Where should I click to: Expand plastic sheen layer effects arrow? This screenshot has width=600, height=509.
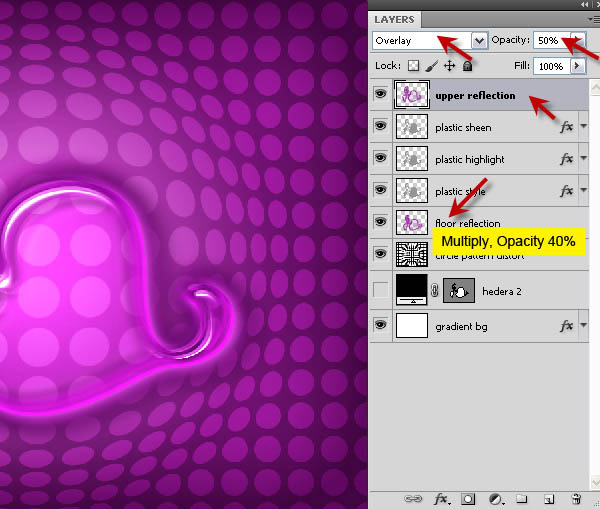tap(583, 128)
